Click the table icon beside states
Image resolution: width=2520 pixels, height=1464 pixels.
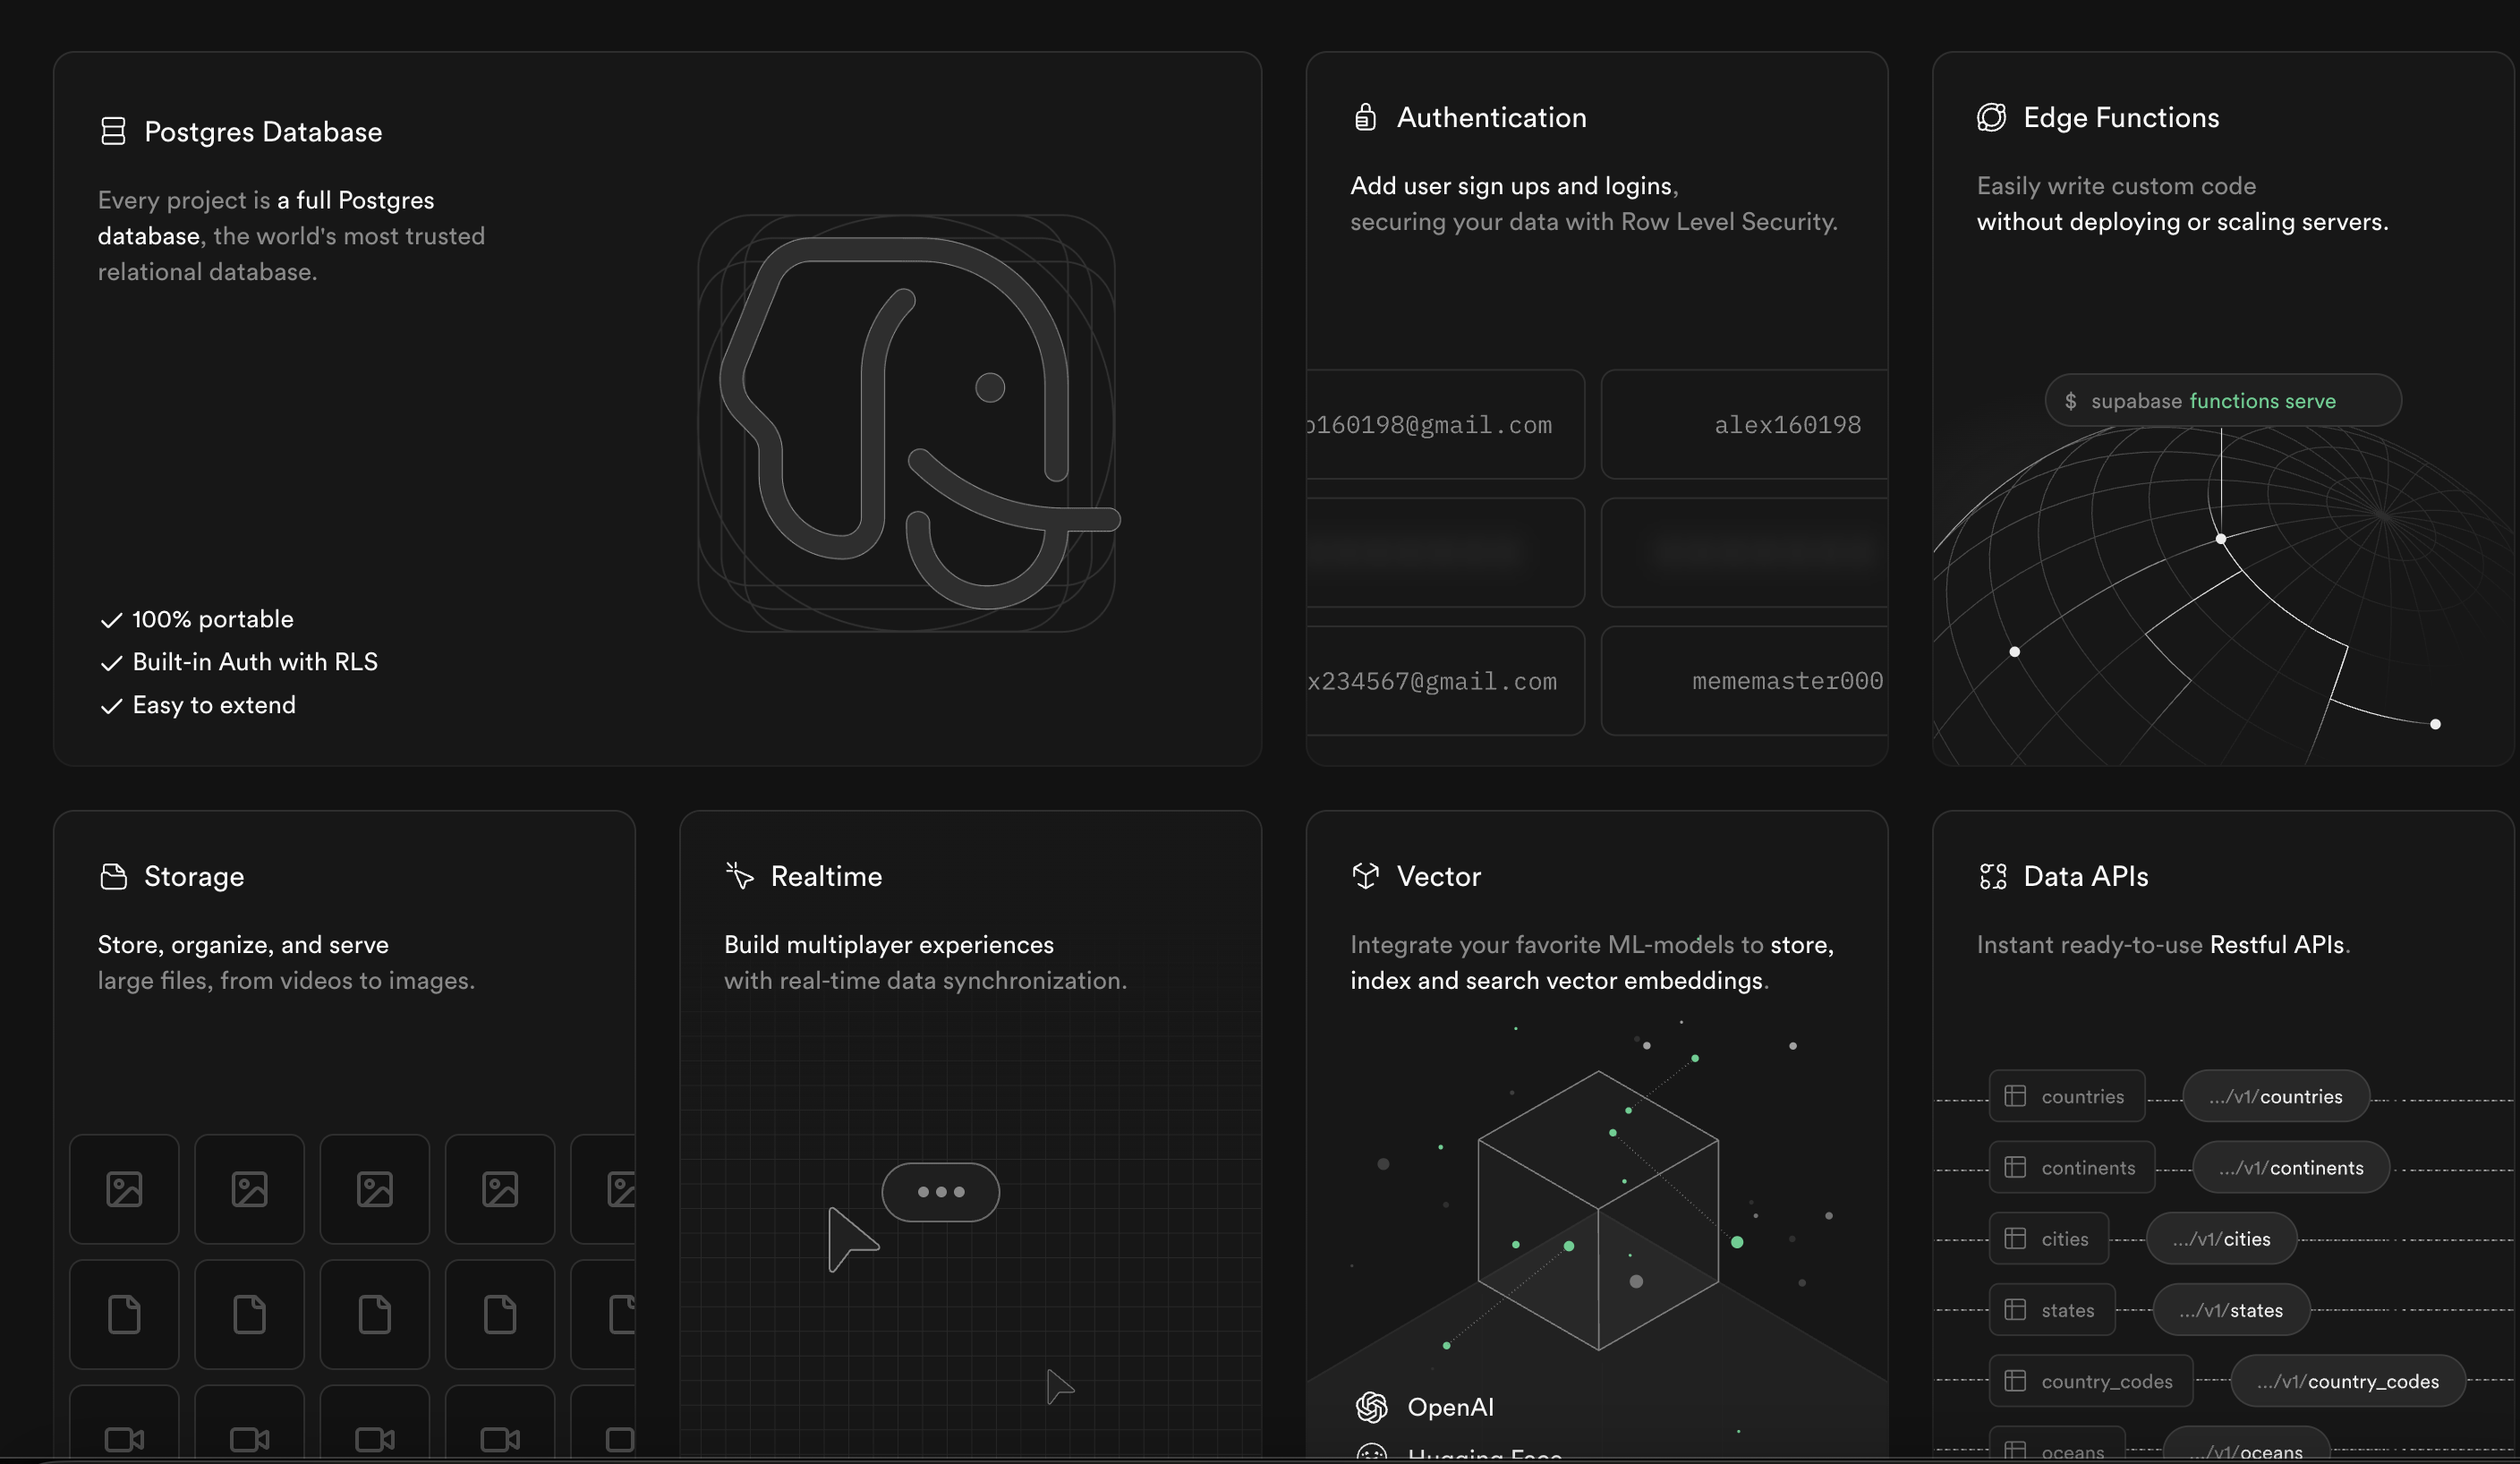click(2015, 1309)
